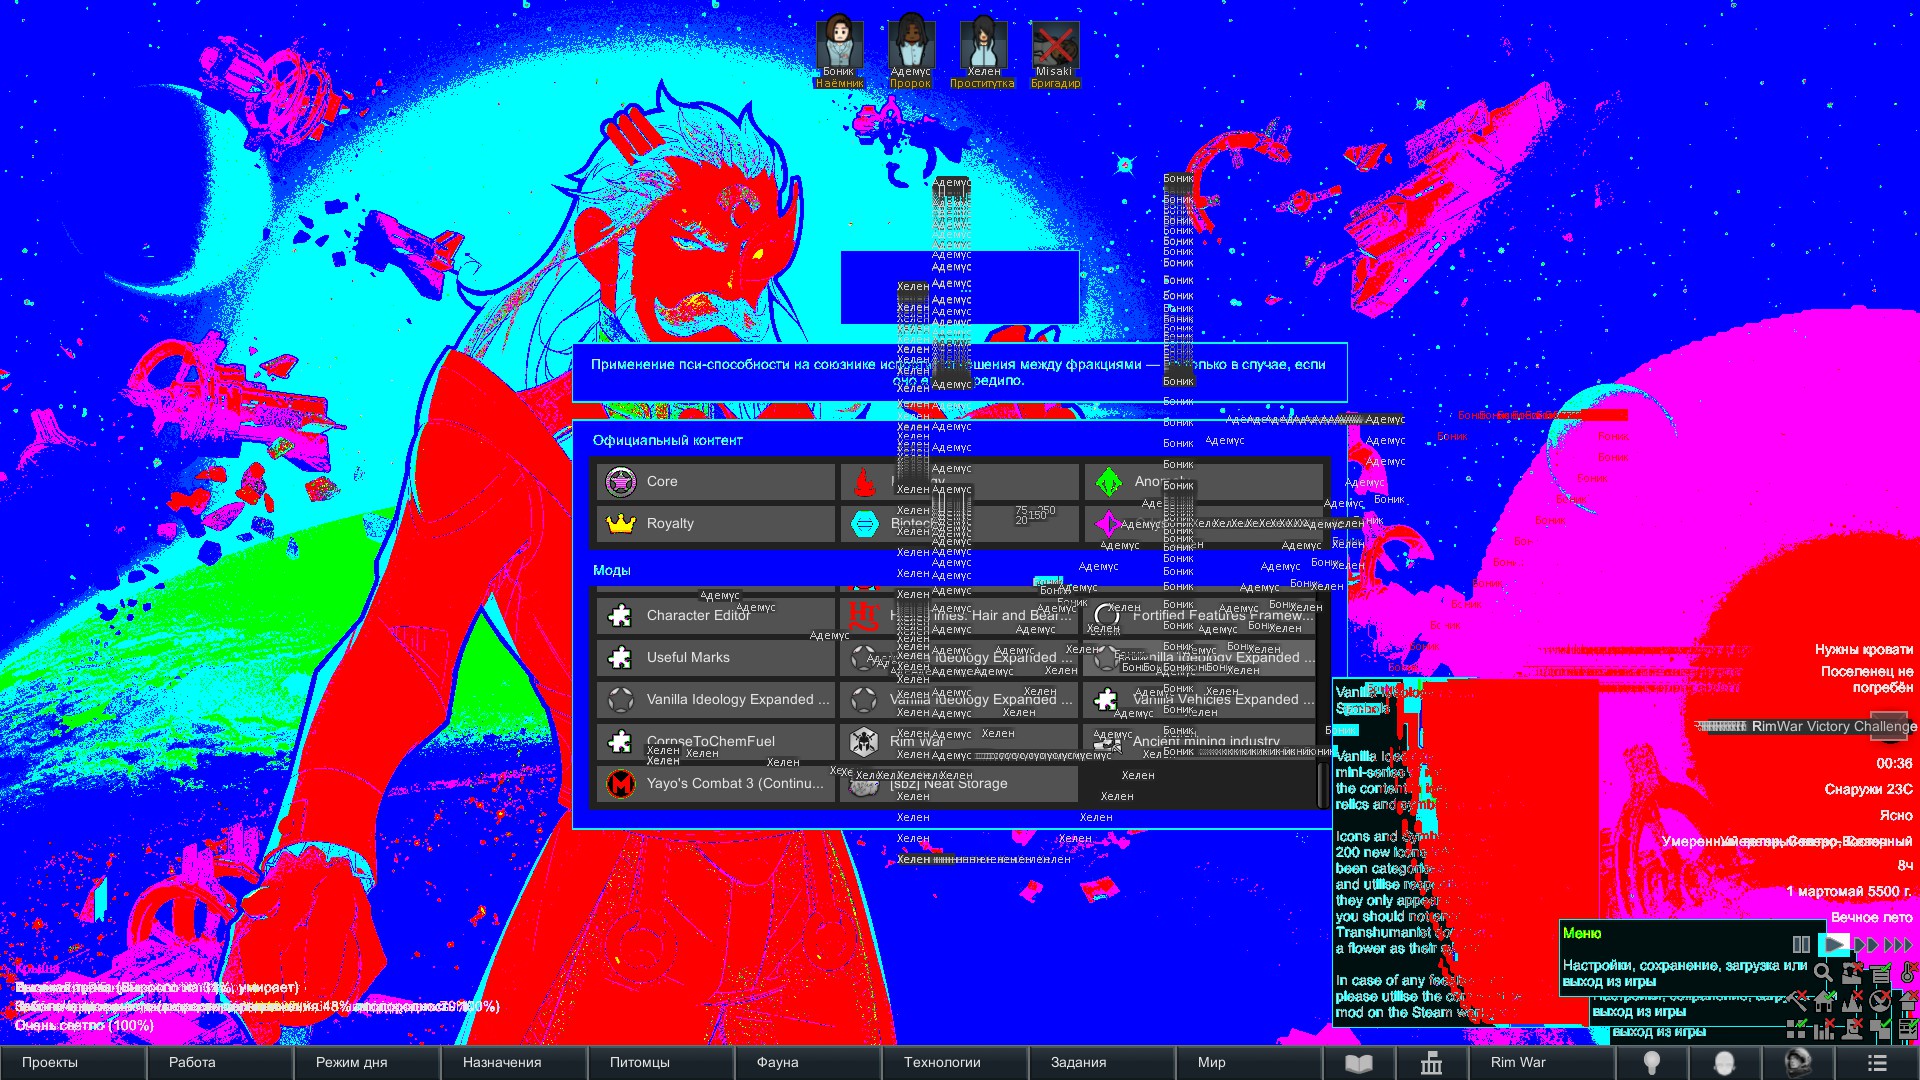Viewport: 1920px width, 1080px height.
Task: Open the bank building icon tab
Action: pos(1431,1063)
